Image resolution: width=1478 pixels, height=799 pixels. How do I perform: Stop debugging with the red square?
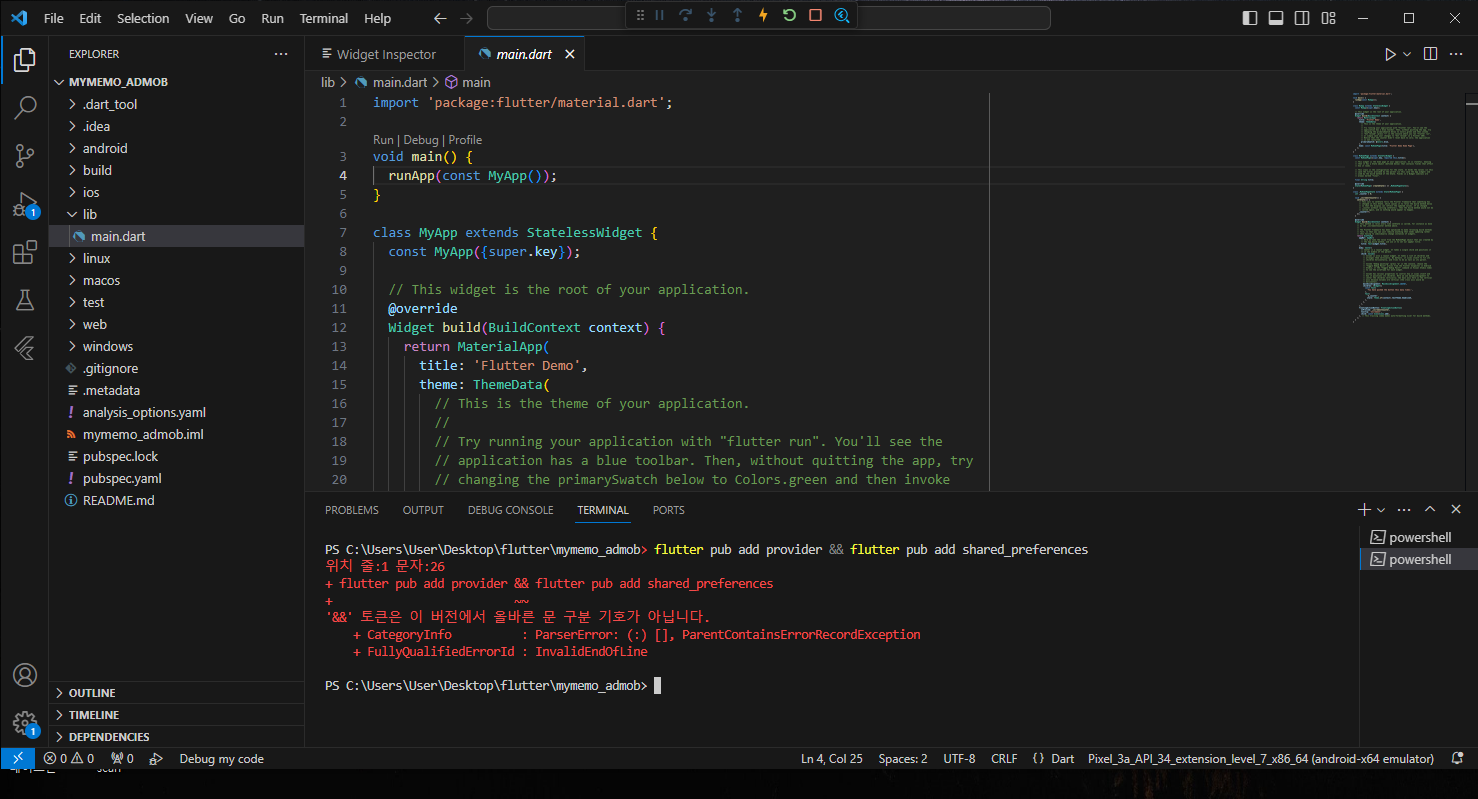tap(815, 16)
